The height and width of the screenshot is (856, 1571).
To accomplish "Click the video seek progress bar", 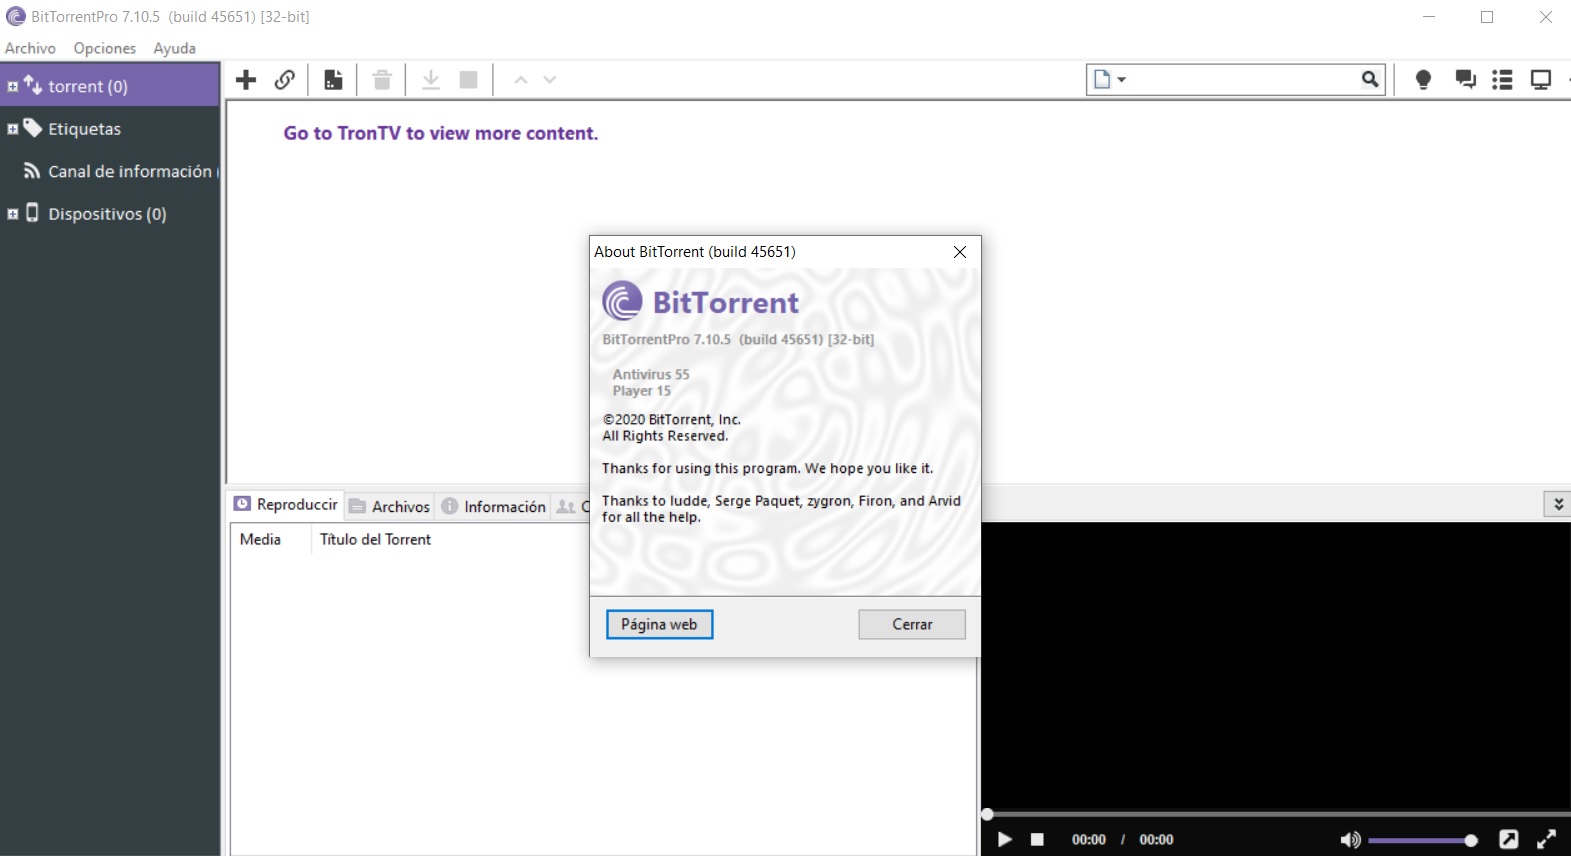I will click(x=1276, y=814).
